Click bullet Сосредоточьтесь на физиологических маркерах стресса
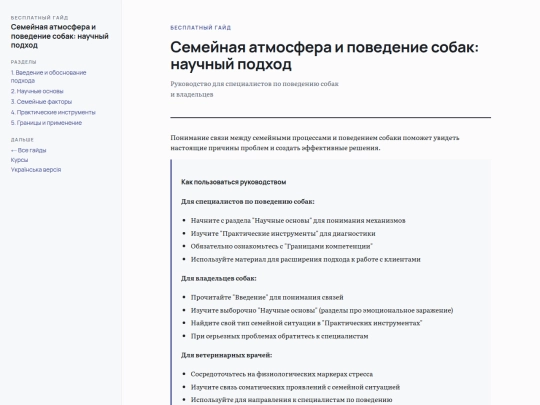The width and height of the screenshot is (540, 405). (282, 374)
